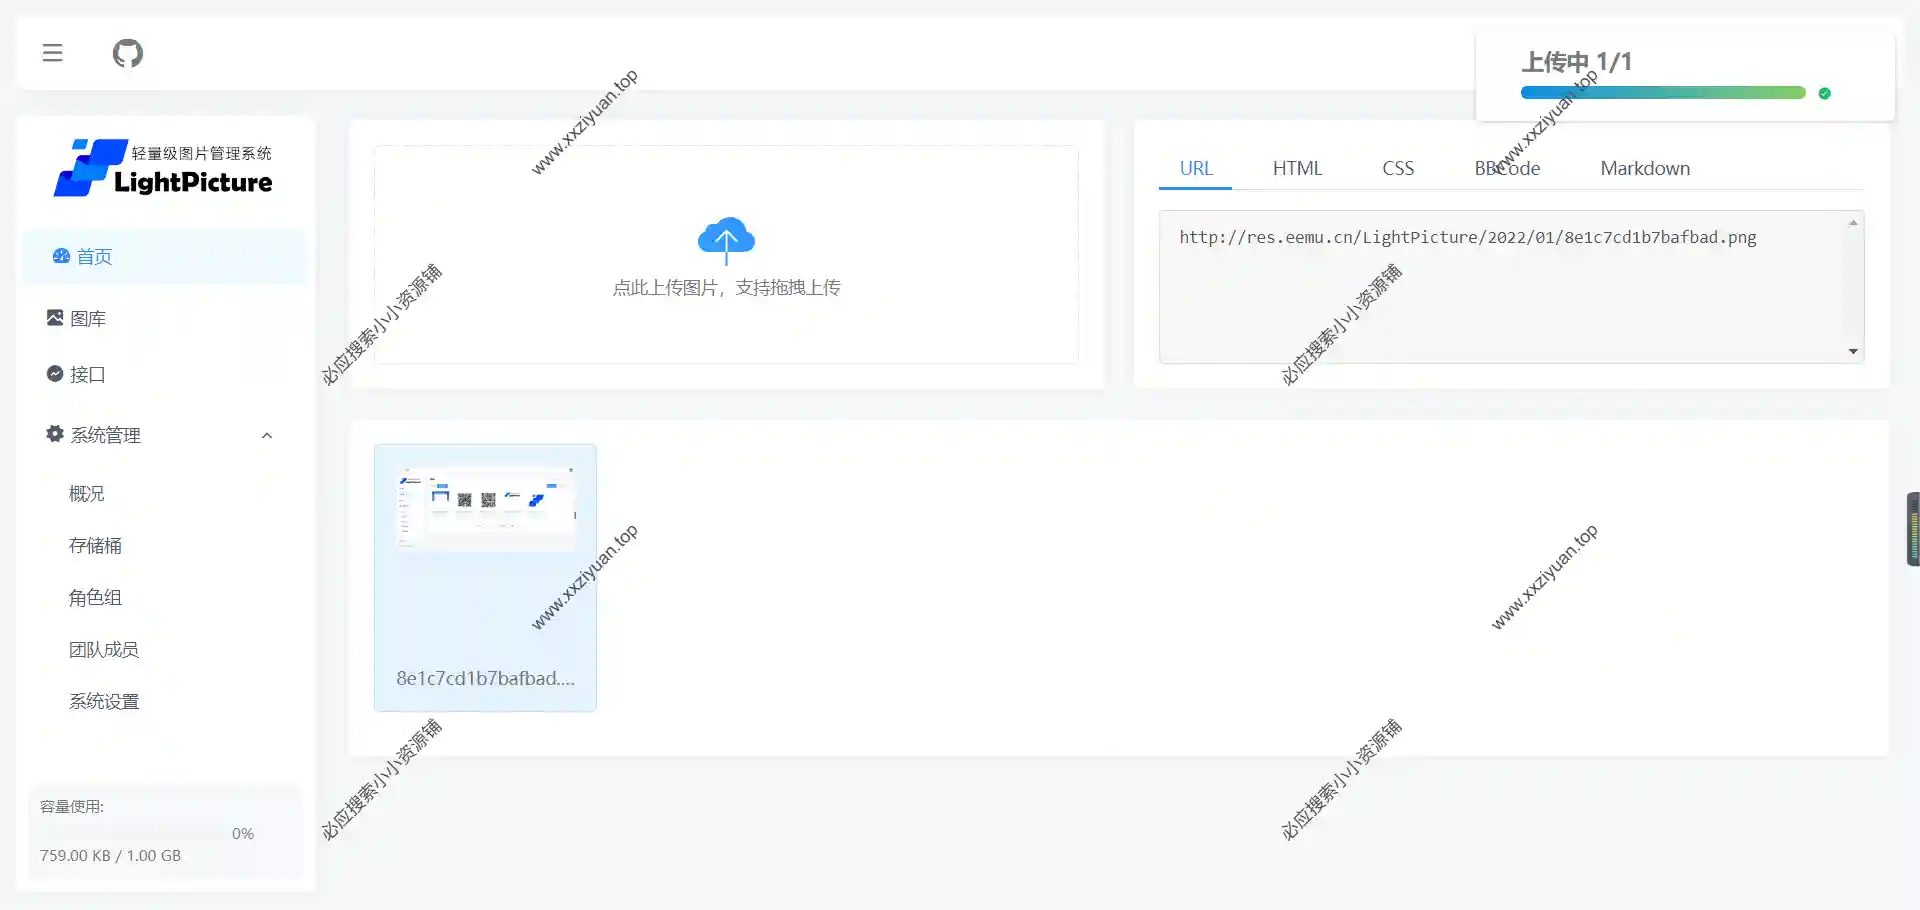The image size is (1920, 910).
Task: Click the 首页 dashboard icon
Action: (x=61, y=256)
